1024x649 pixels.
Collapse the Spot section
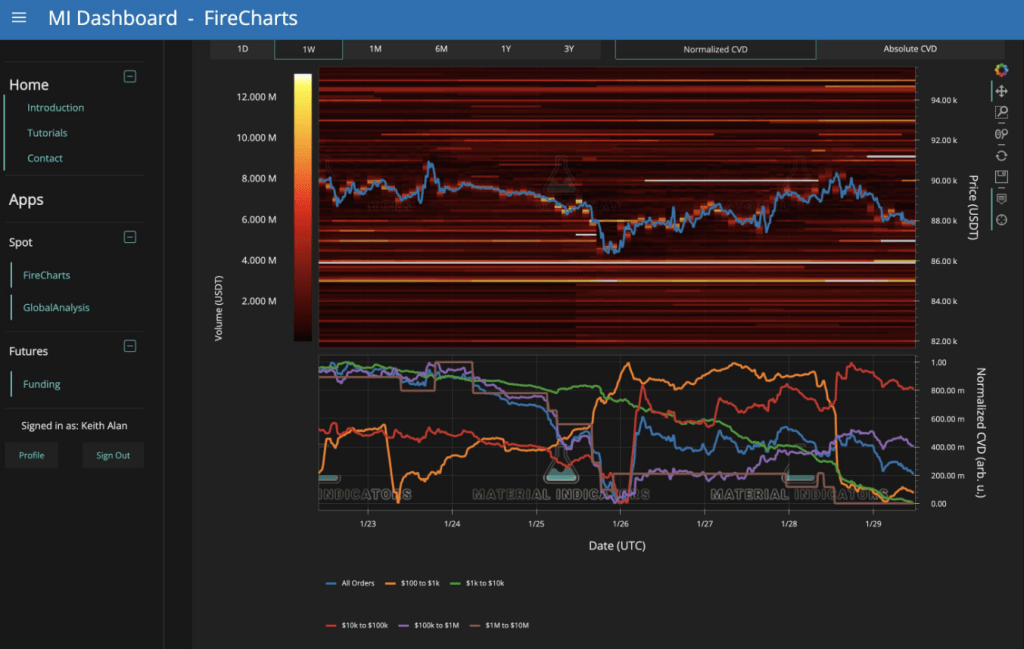(x=129, y=237)
